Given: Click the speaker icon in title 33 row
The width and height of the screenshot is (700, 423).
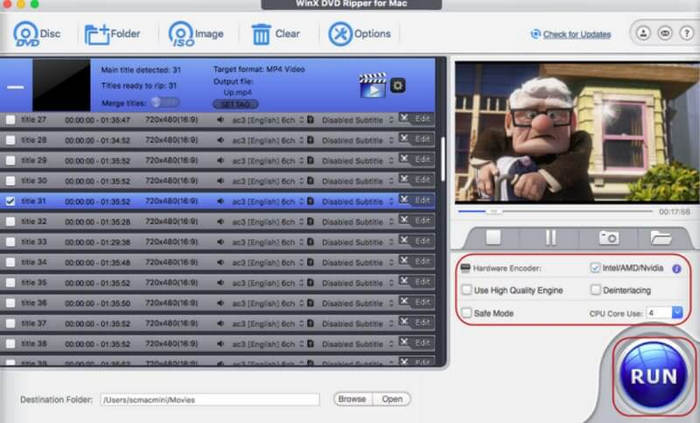Looking at the screenshot, I should pyautogui.click(x=221, y=242).
